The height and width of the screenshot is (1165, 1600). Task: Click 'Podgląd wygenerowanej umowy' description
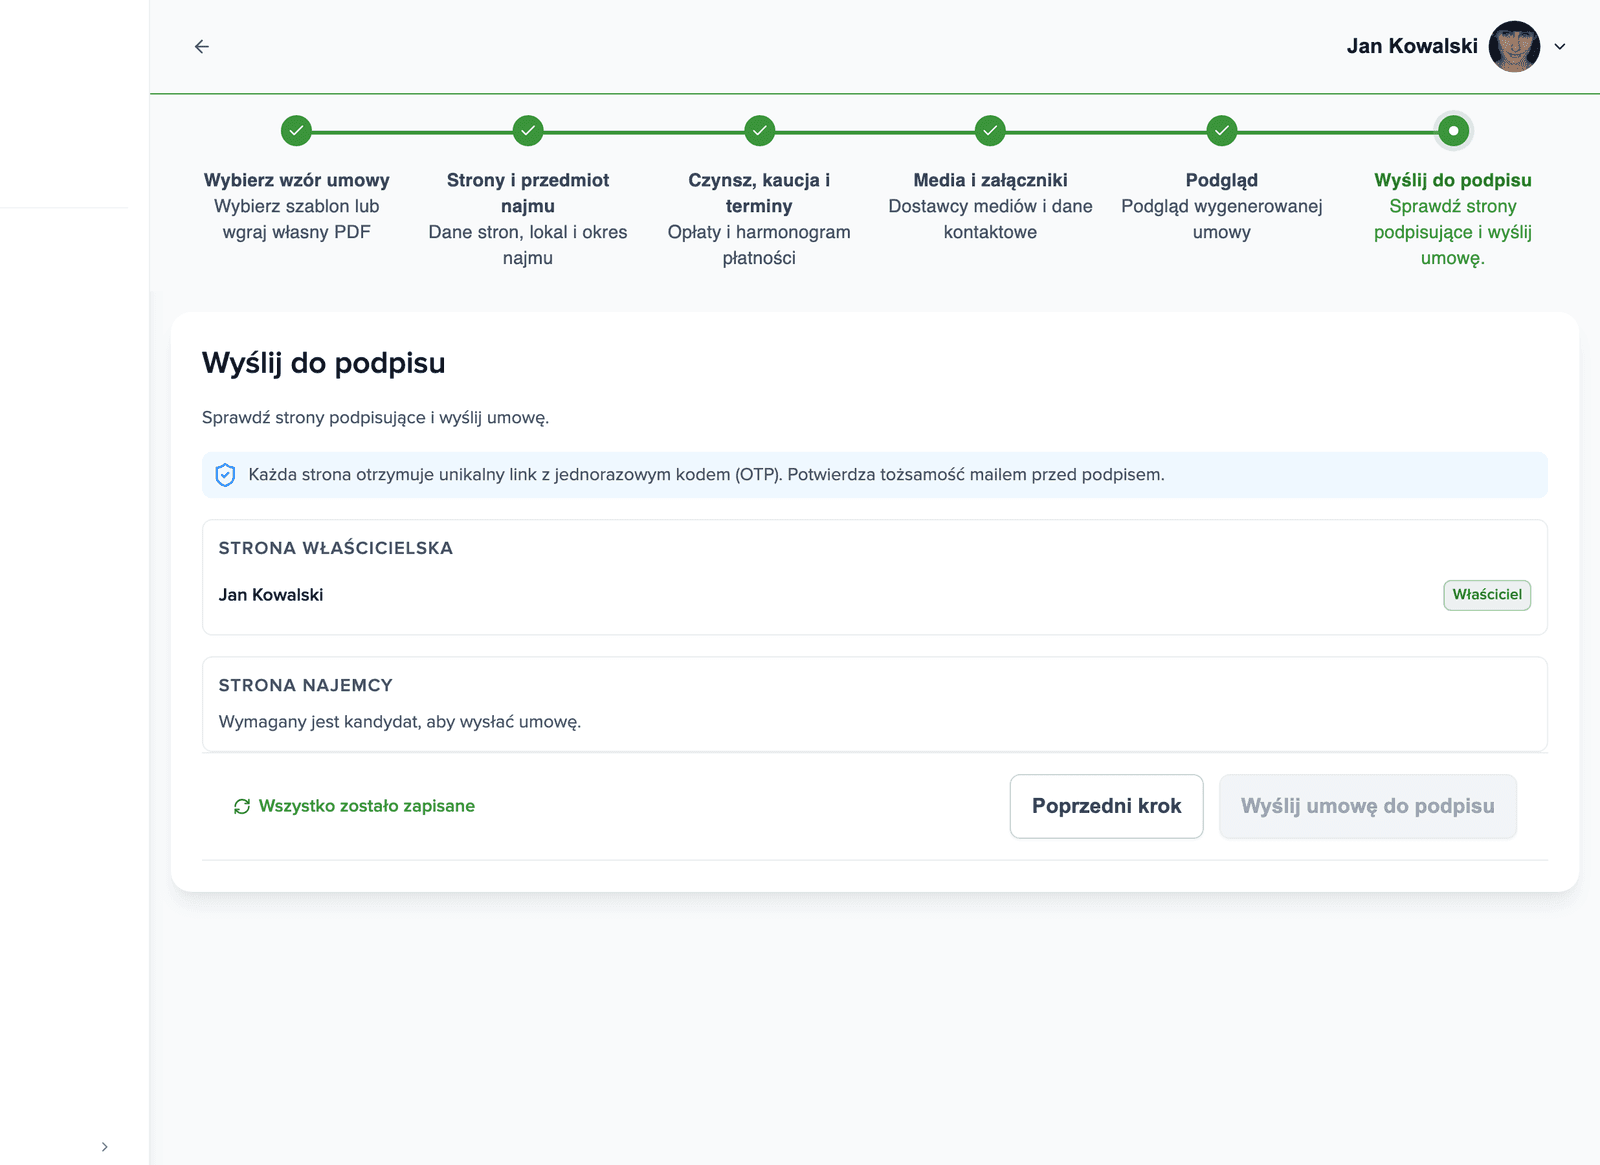point(1222,219)
